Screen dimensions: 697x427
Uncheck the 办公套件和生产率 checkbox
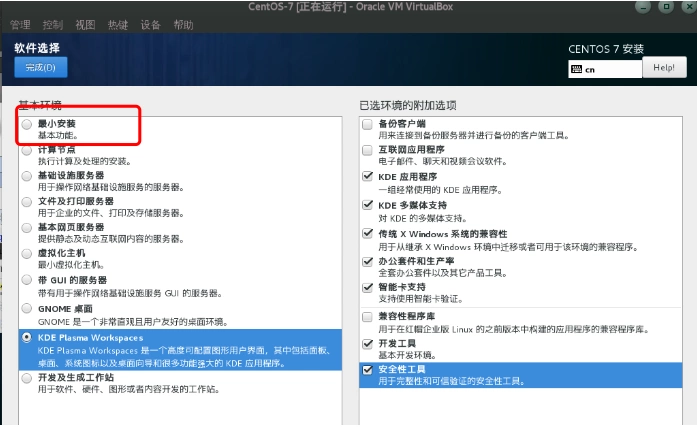[x=367, y=261]
